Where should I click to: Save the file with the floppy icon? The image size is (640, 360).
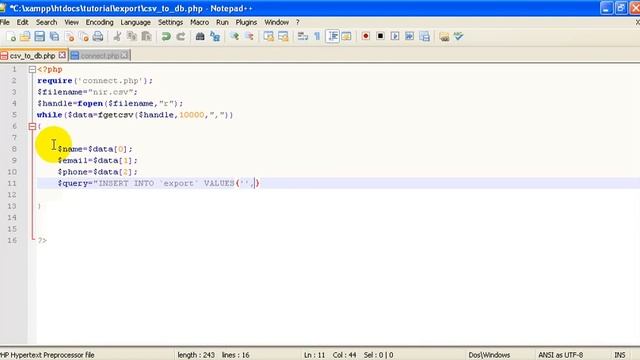coord(40,37)
